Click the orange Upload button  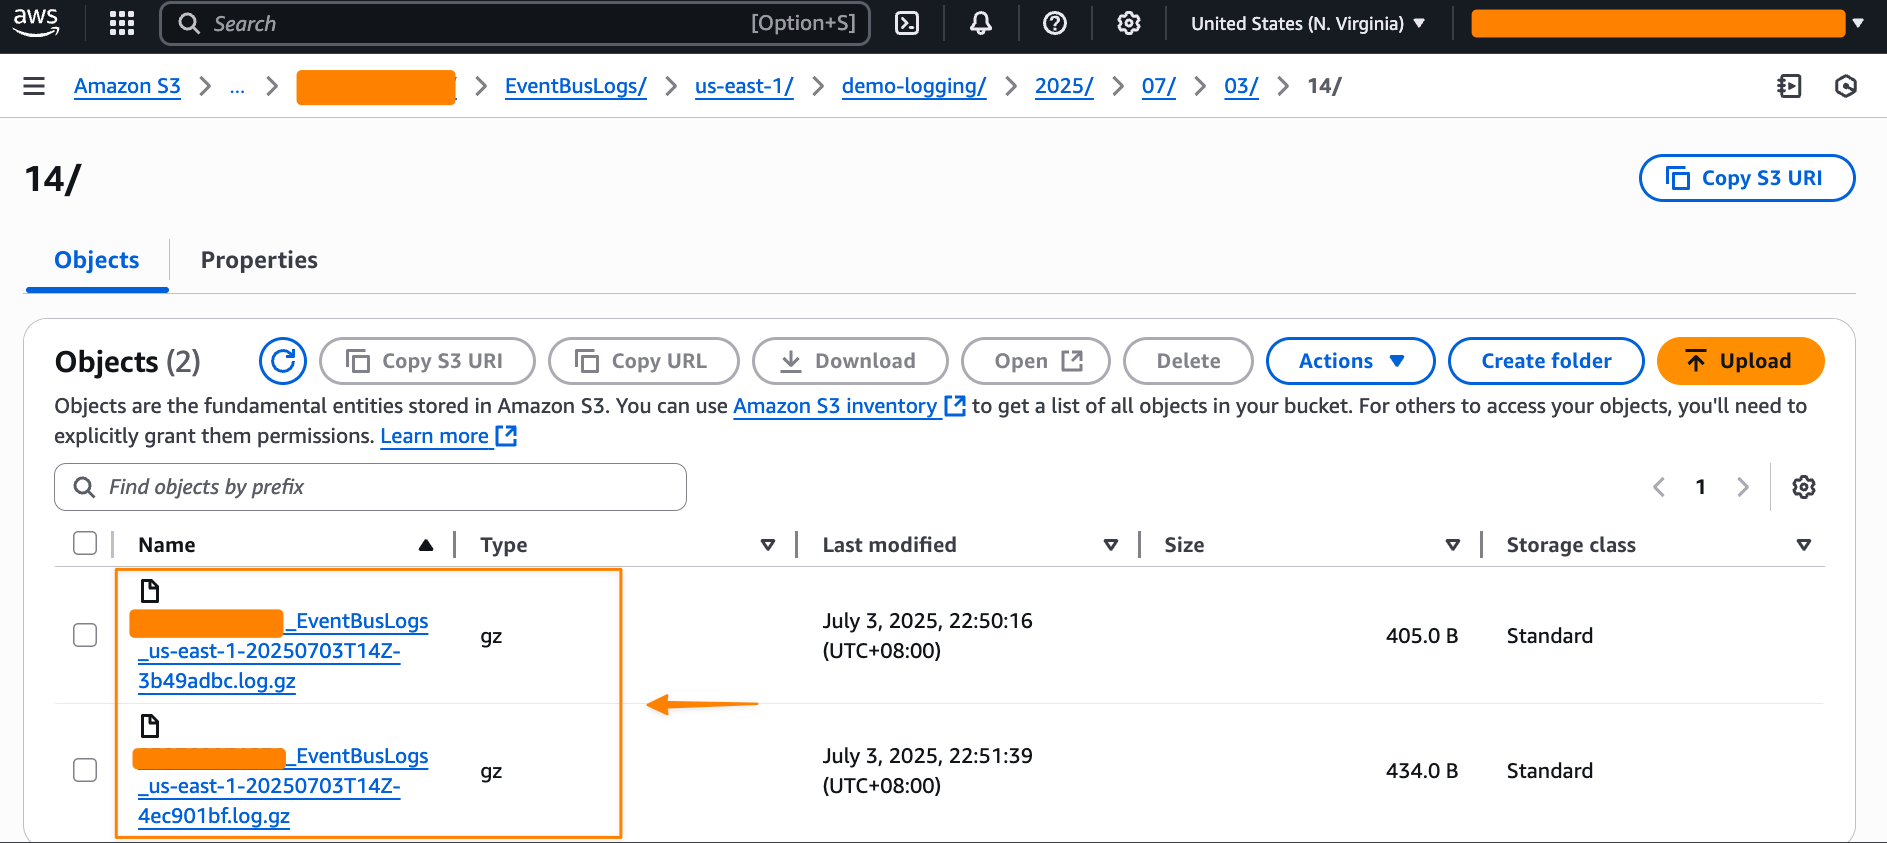1741,361
